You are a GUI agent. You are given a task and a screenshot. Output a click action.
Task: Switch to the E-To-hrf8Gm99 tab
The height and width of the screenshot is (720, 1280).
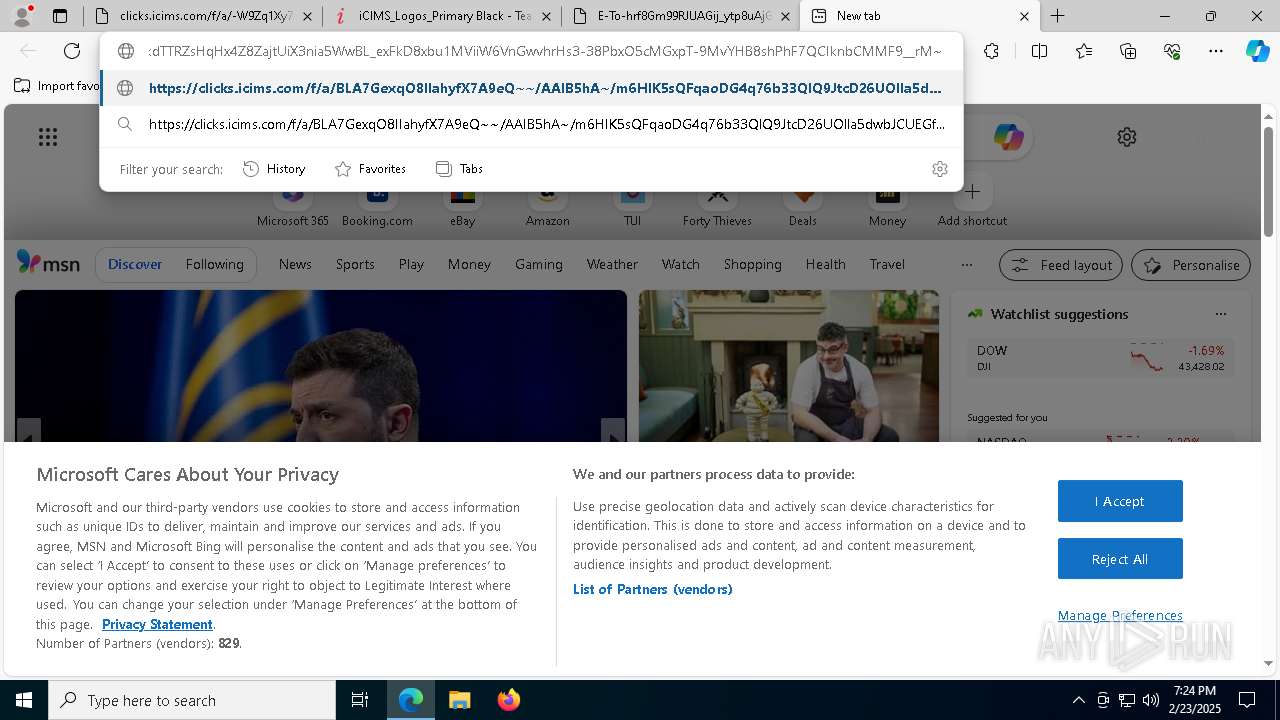tap(680, 16)
